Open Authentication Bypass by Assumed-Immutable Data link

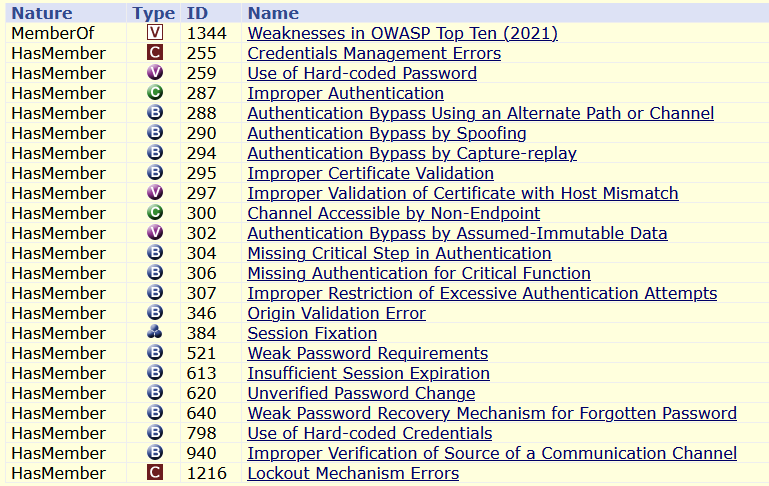click(x=457, y=233)
